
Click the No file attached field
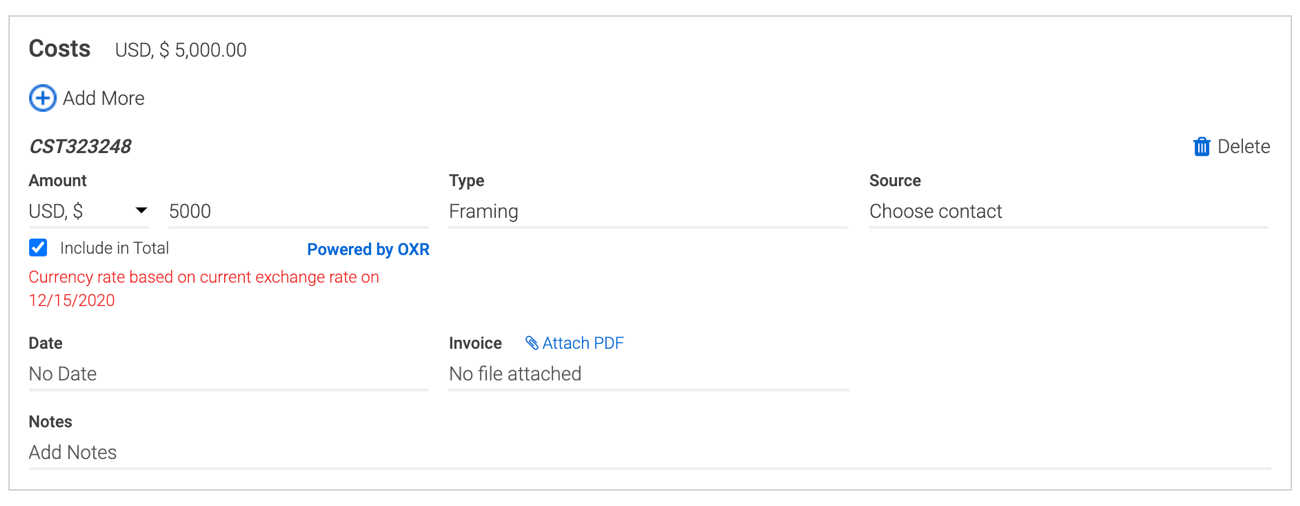[x=649, y=374]
